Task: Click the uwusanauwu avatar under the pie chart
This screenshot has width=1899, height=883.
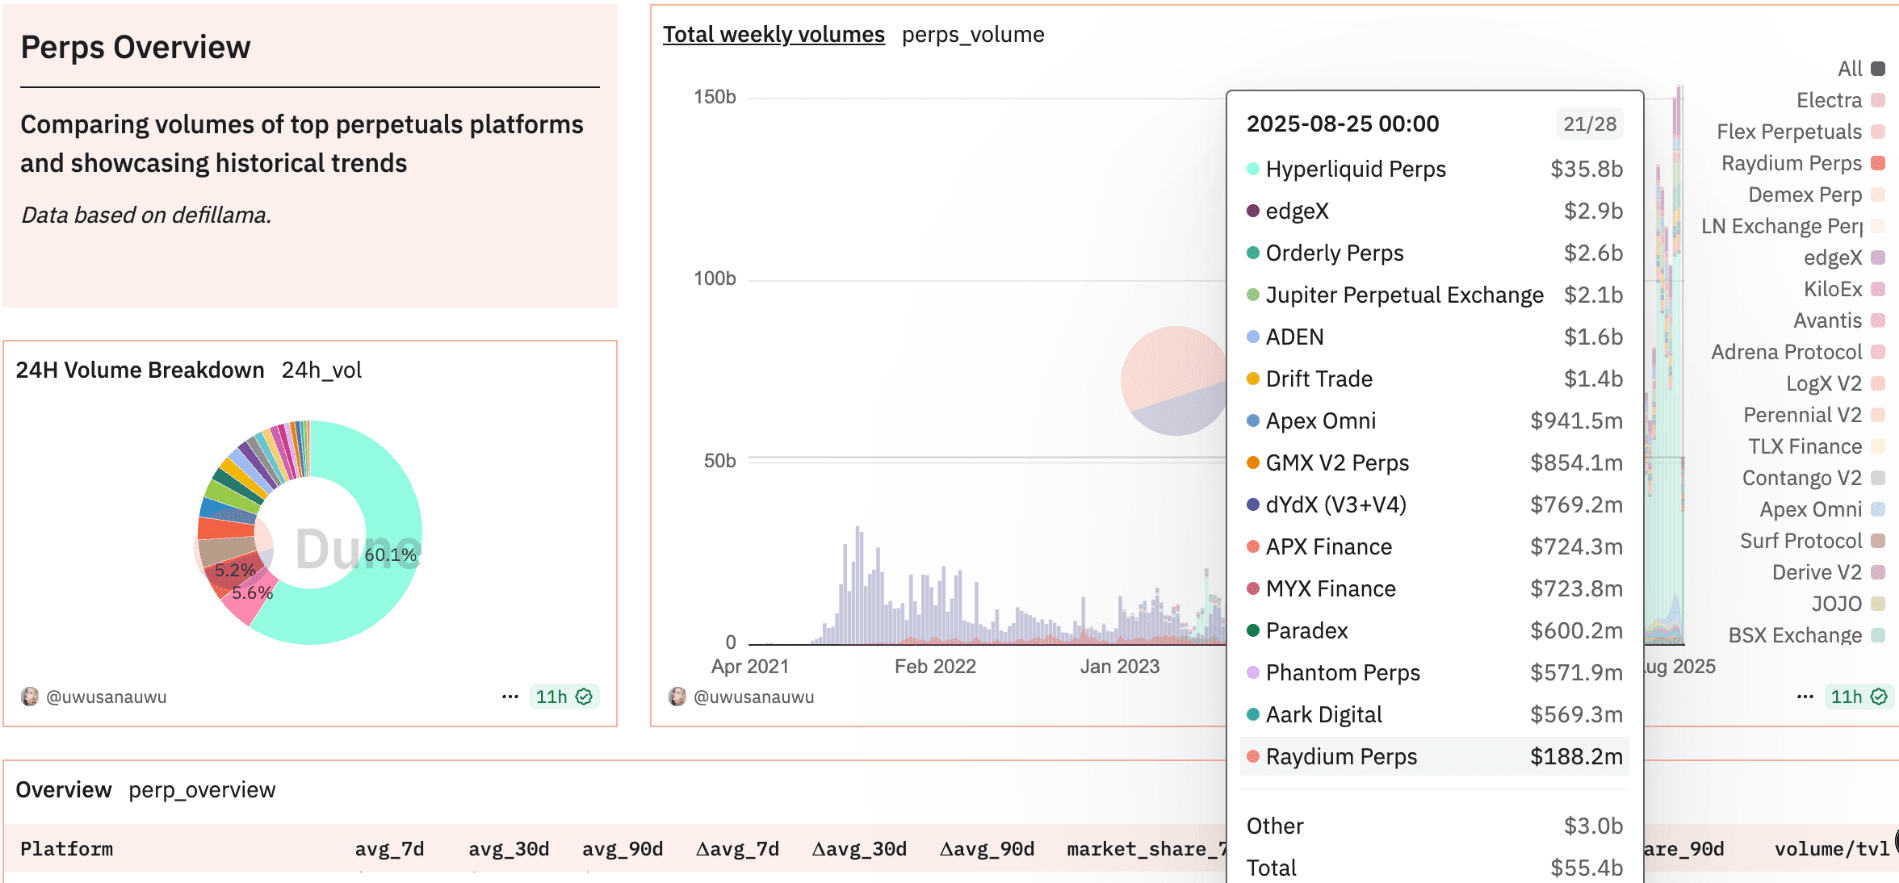Action: (x=30, y=696)
